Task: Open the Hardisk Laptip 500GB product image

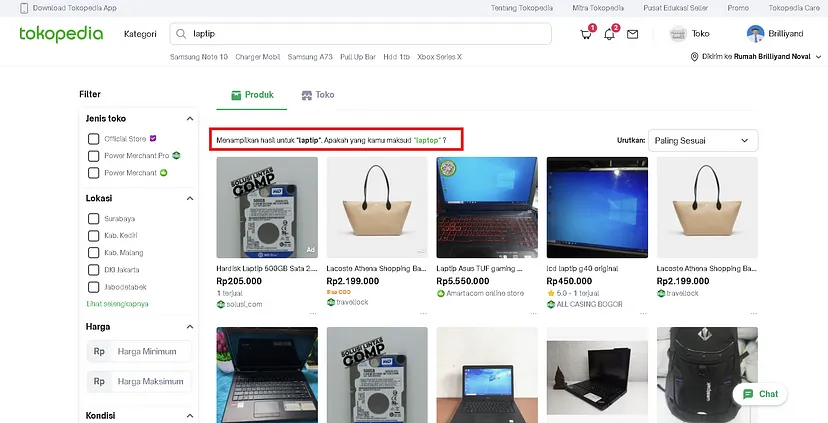Action: click(x=267, y=208)
